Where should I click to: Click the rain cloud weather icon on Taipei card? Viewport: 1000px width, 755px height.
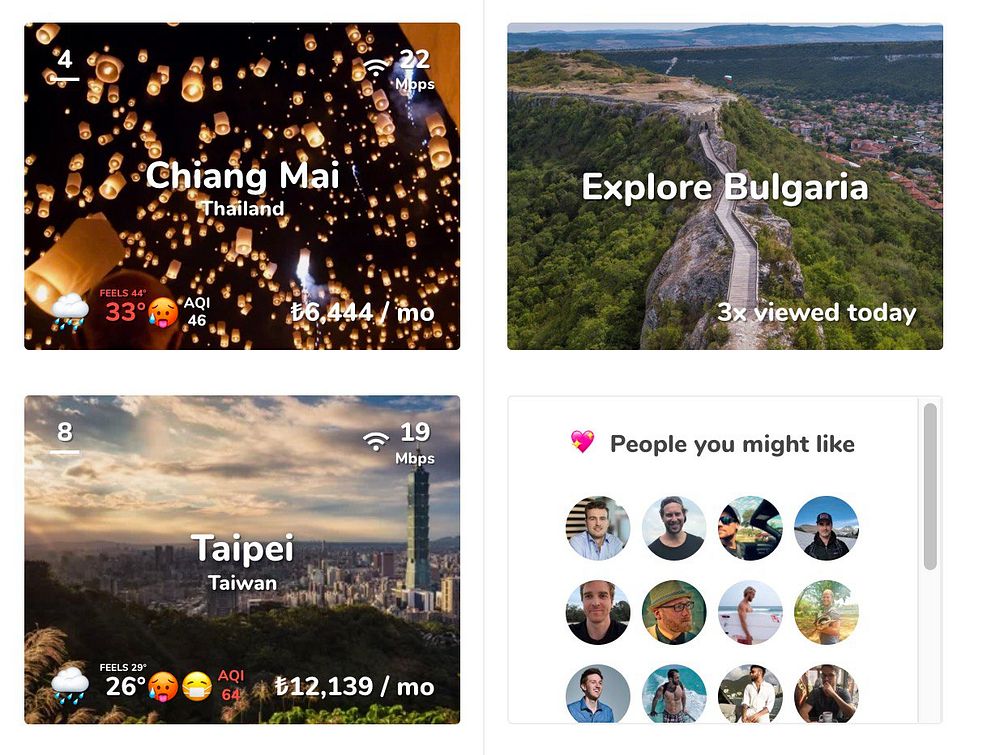(x=70, y=685)
